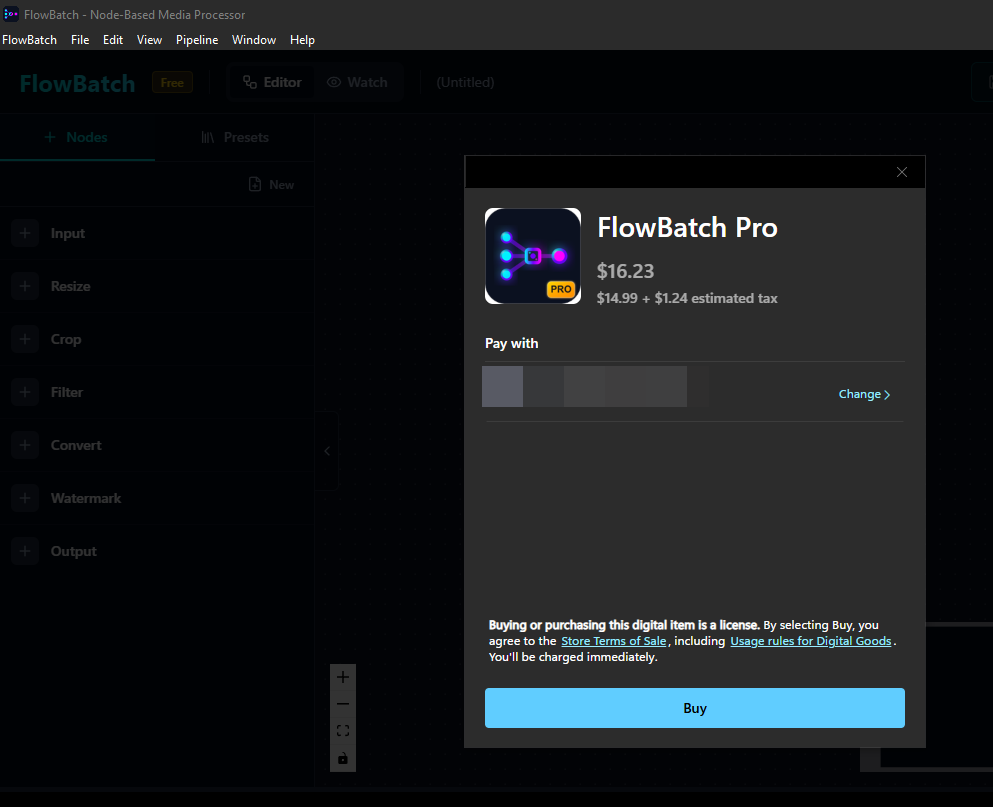
Task: Click the plus icon beside Input node
Action: 25,233
